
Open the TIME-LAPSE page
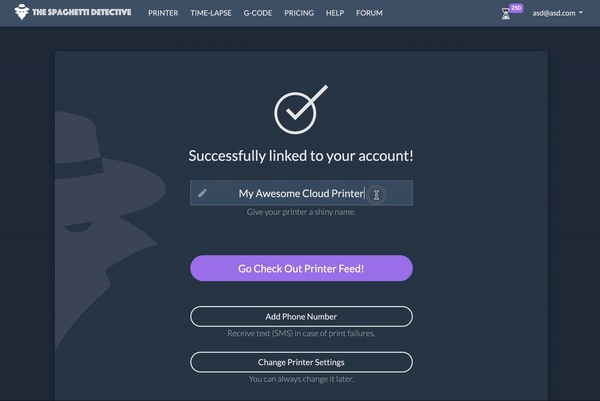211,13
